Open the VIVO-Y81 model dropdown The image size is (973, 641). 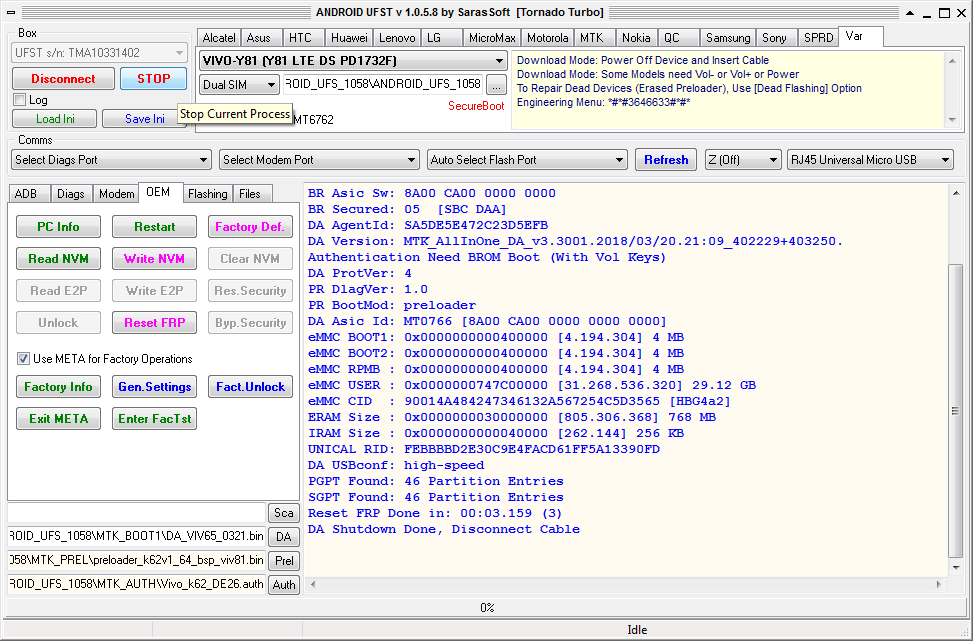tap(352, 61)
